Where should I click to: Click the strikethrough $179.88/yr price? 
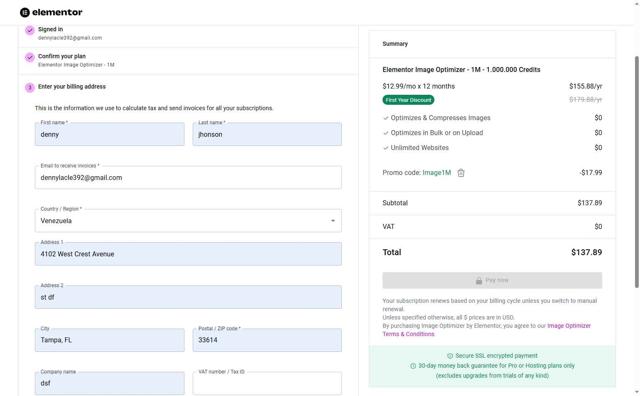[x=586, y=100]
